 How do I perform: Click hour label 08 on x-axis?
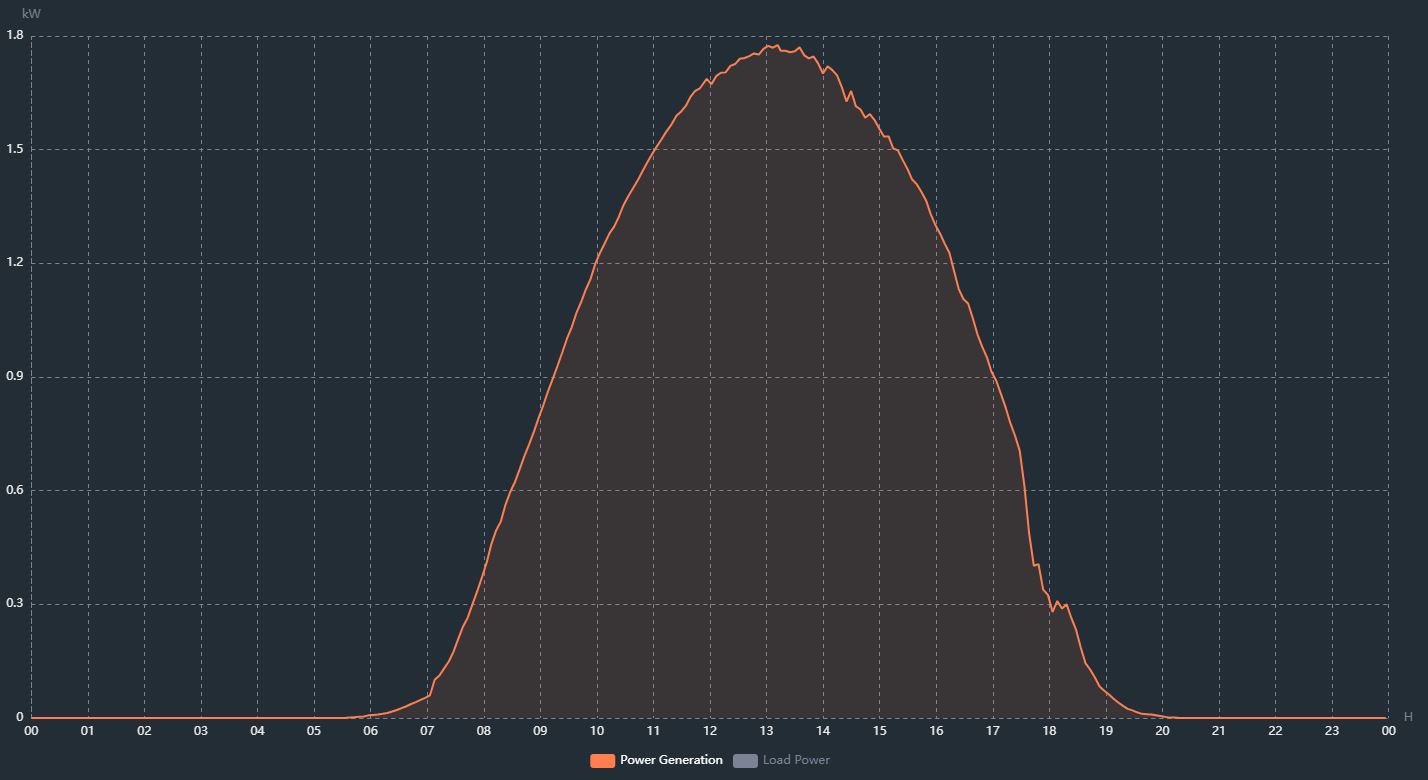click(484, 731)
